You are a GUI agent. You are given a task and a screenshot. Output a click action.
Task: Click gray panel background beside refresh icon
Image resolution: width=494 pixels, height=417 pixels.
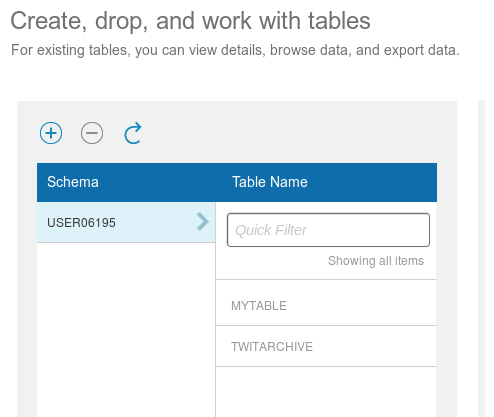pos(283,133)
